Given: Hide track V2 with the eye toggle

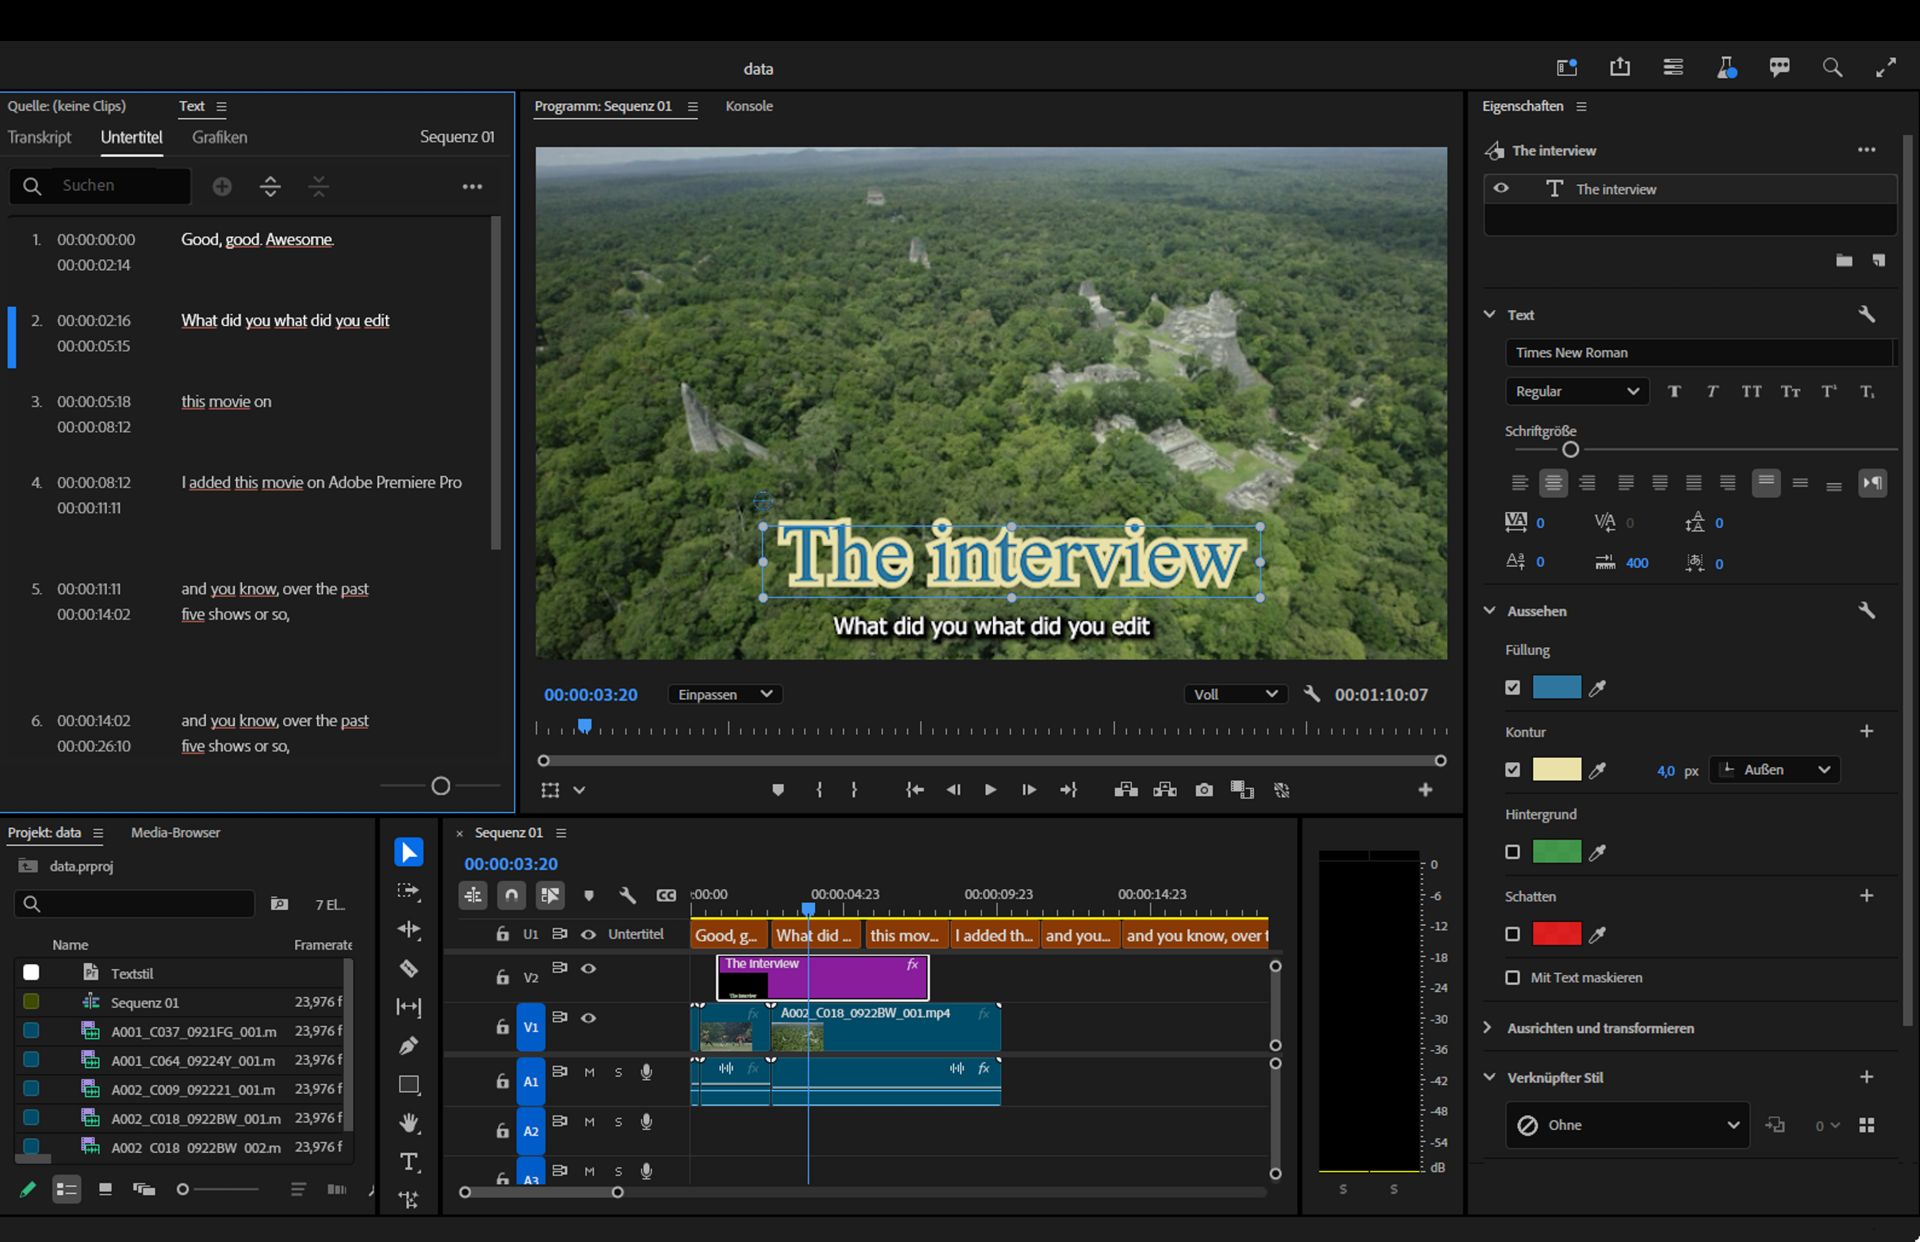Looking at the screenshot, I should point(589,968).
